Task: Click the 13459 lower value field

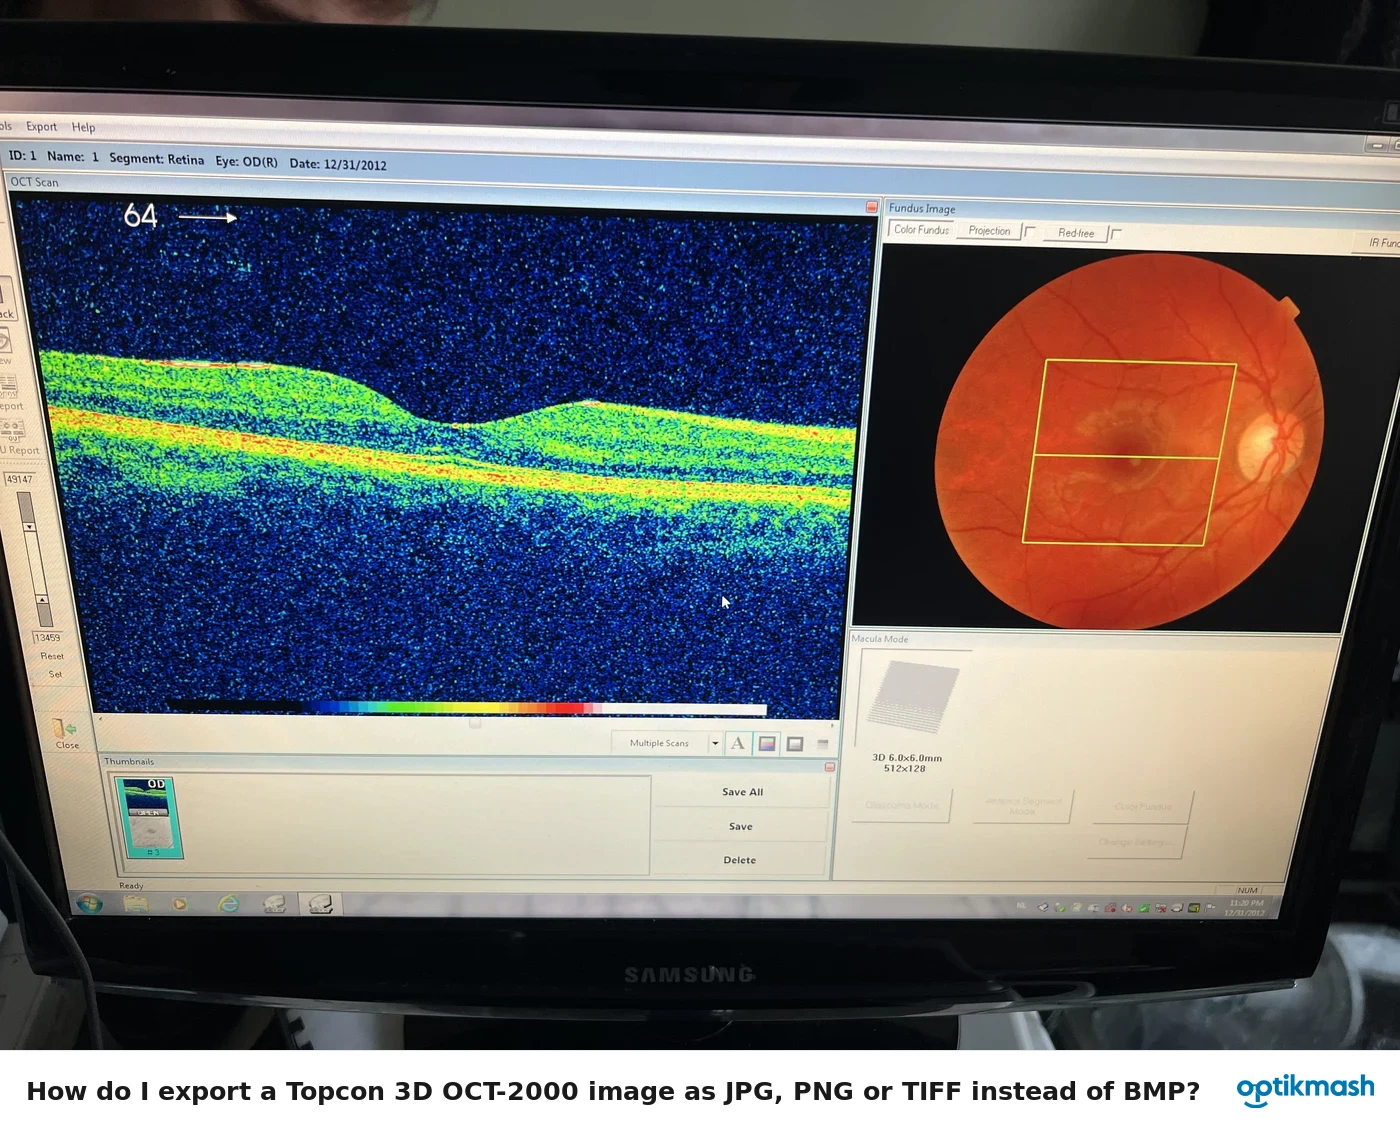Action: 47,637
